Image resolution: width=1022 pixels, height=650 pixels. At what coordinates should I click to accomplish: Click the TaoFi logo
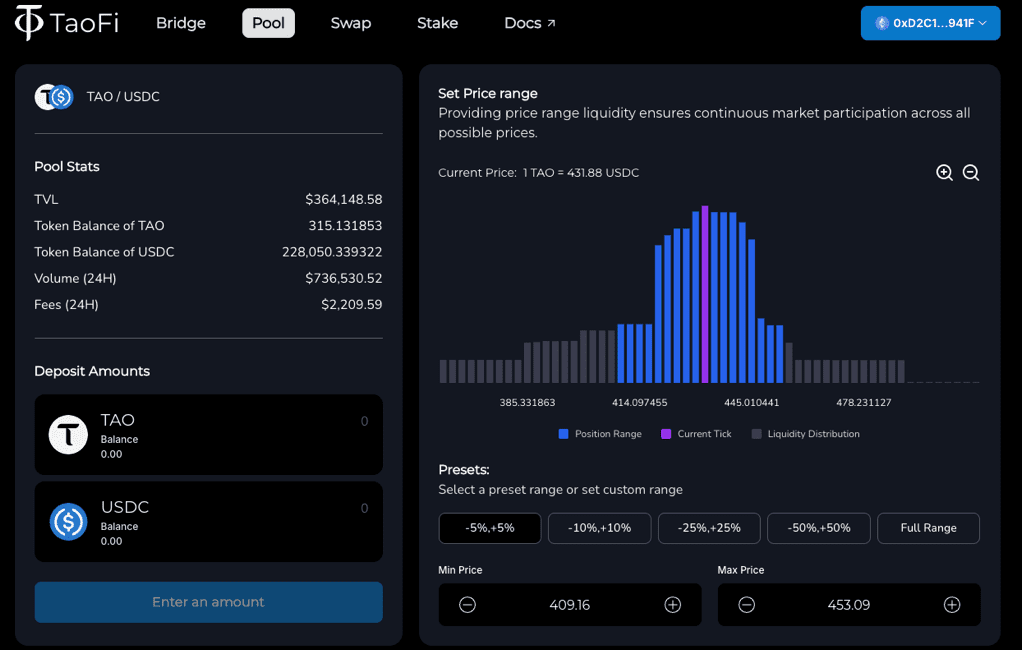(66, 23)
